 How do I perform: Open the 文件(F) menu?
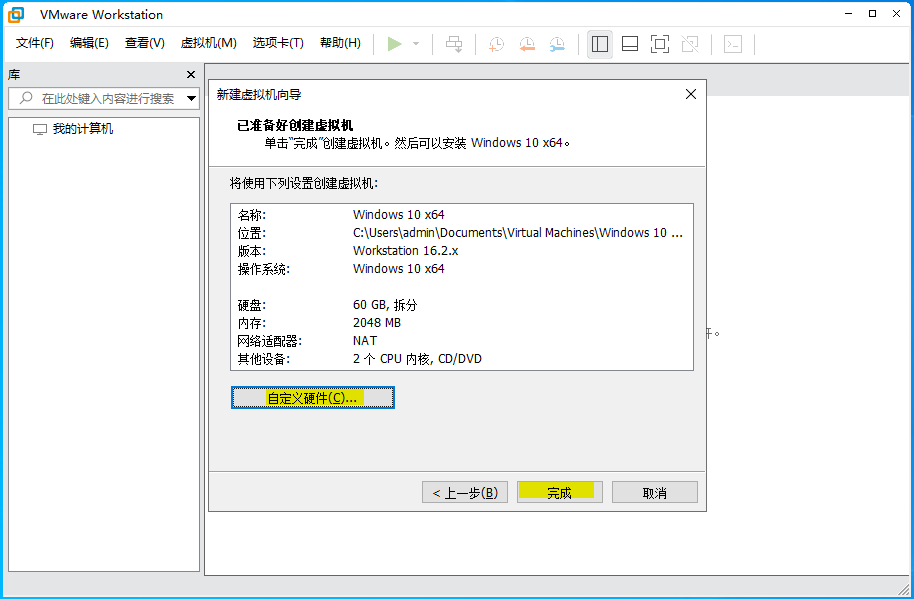pyautogui.click(x=34, y=43)
